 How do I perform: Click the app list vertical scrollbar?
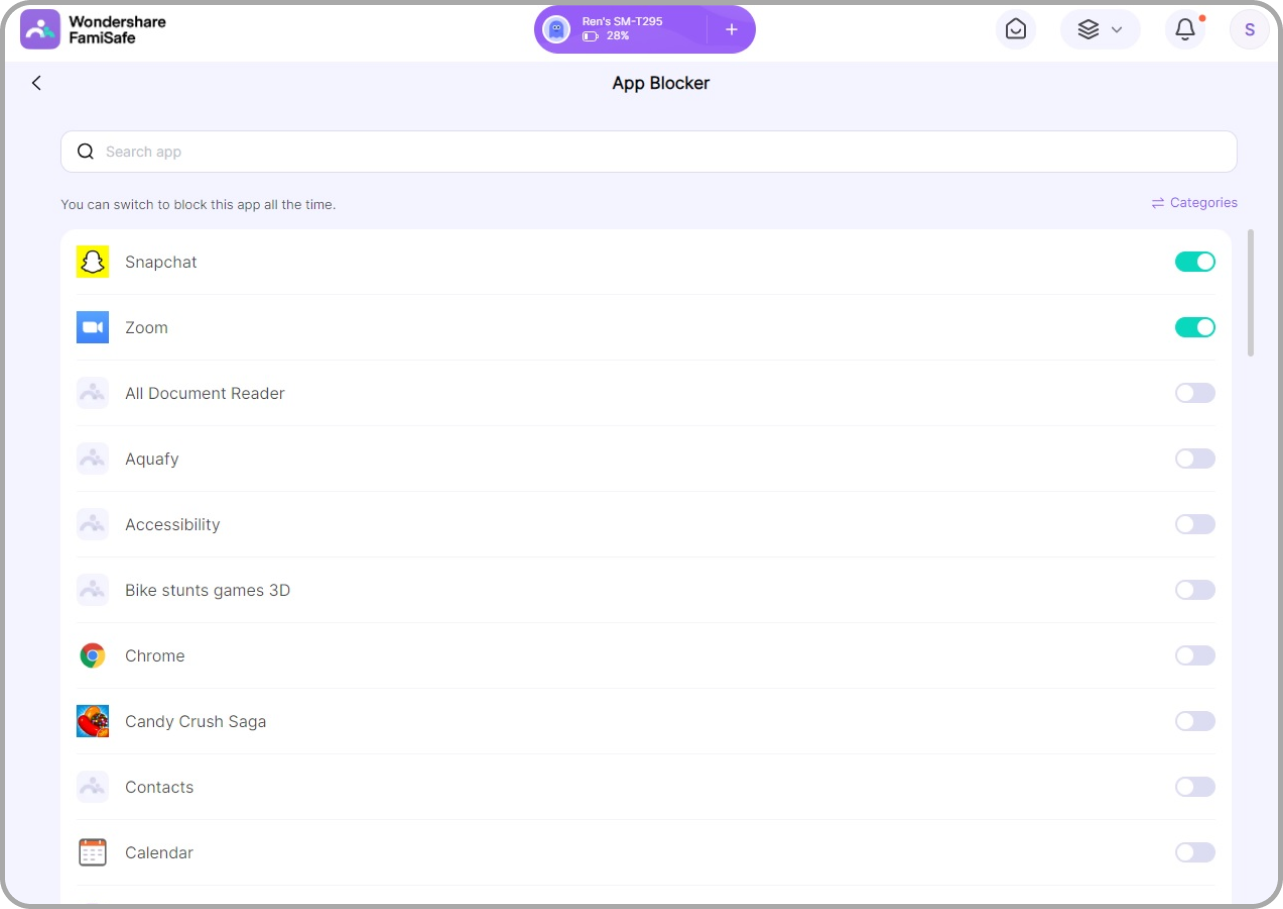(x=1251, y=293)
